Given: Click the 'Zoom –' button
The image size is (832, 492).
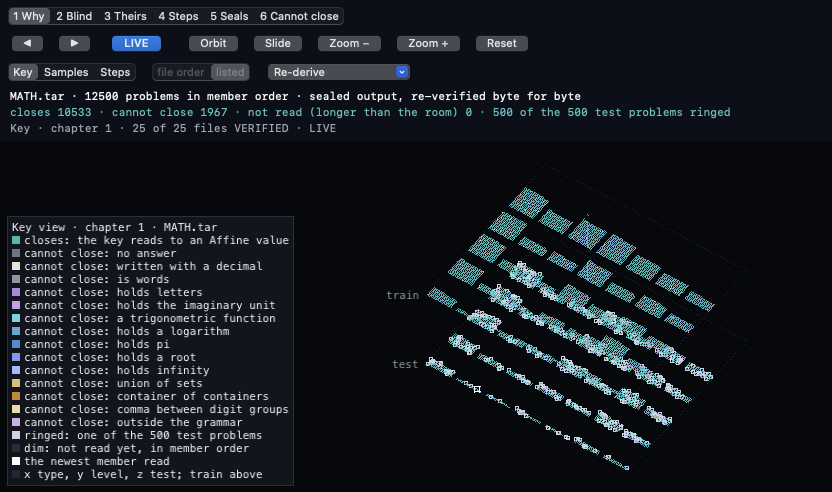Looking at the screenshot, I should [349, 44].
